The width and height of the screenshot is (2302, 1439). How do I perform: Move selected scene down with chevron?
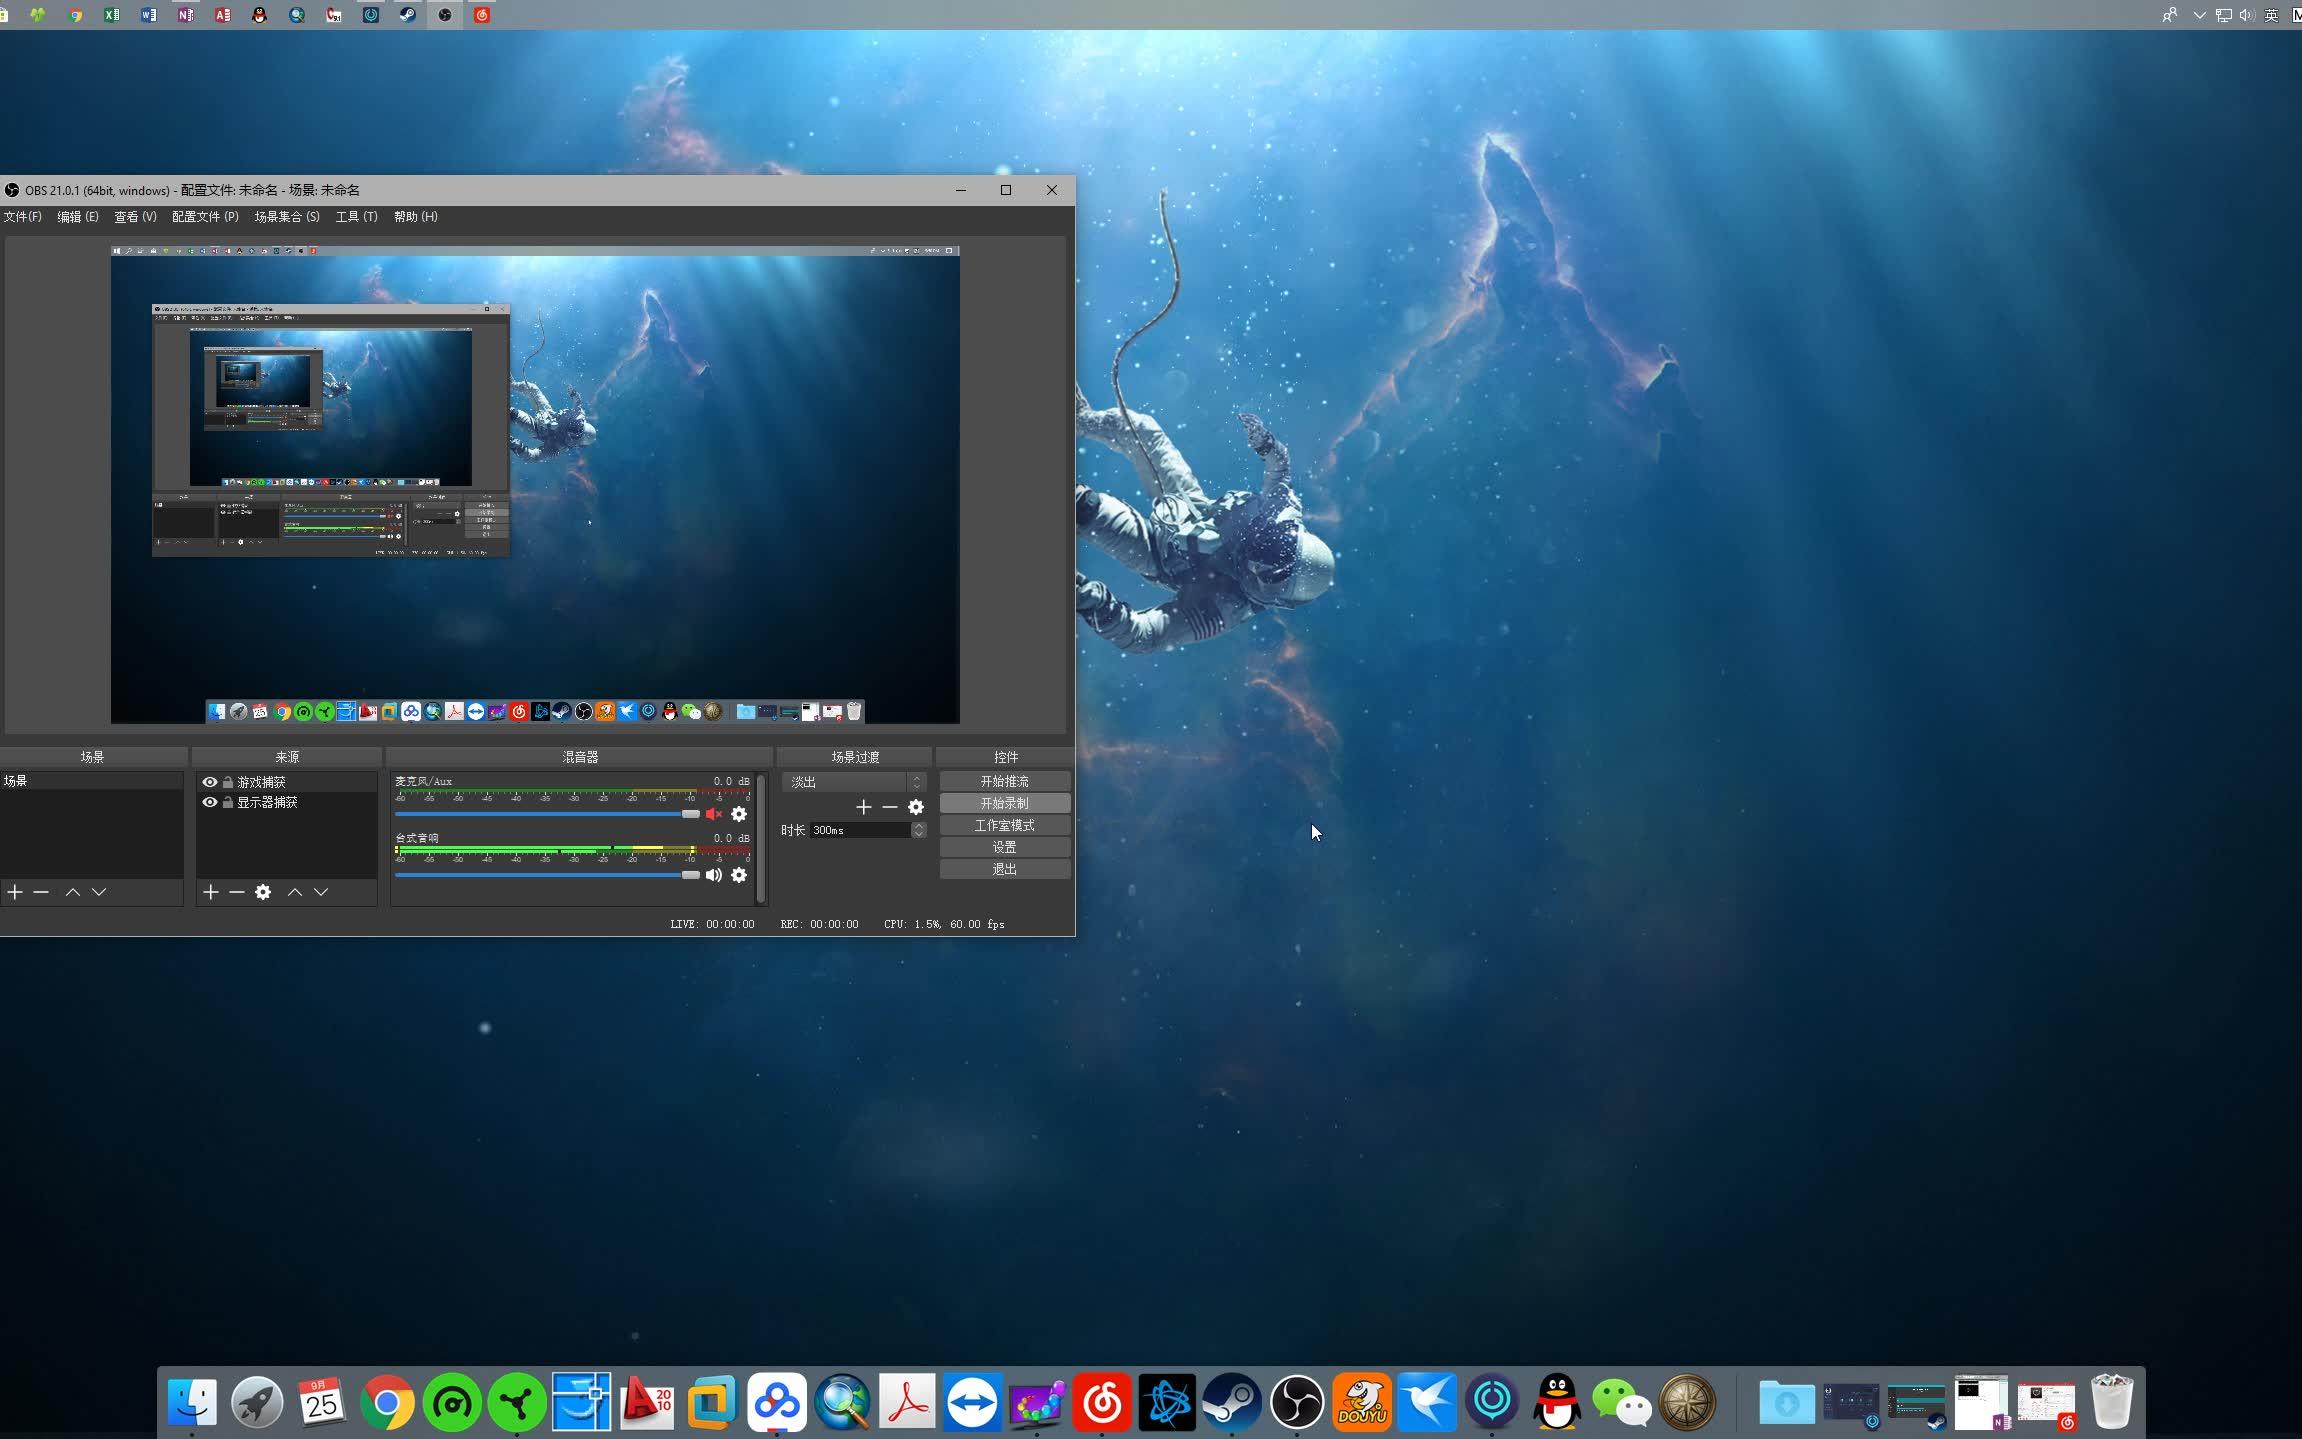point(99,892)
